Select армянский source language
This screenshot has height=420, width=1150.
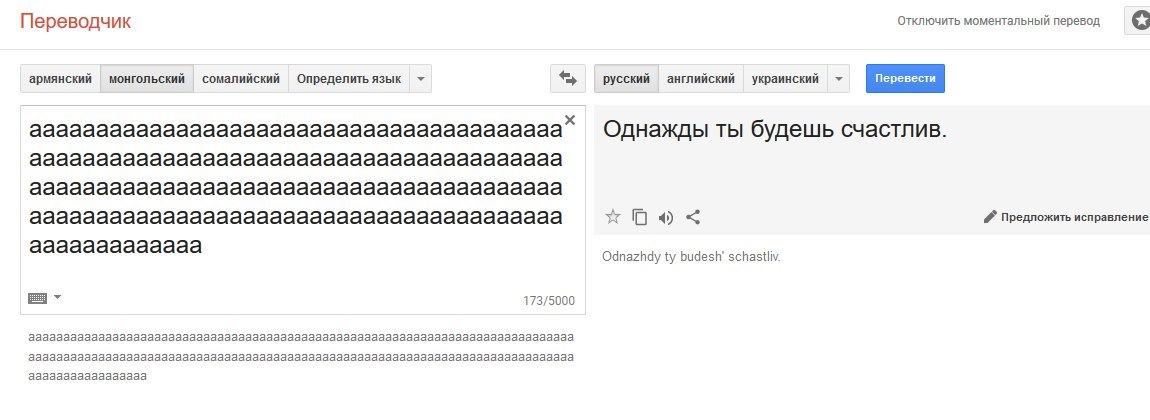60,78
